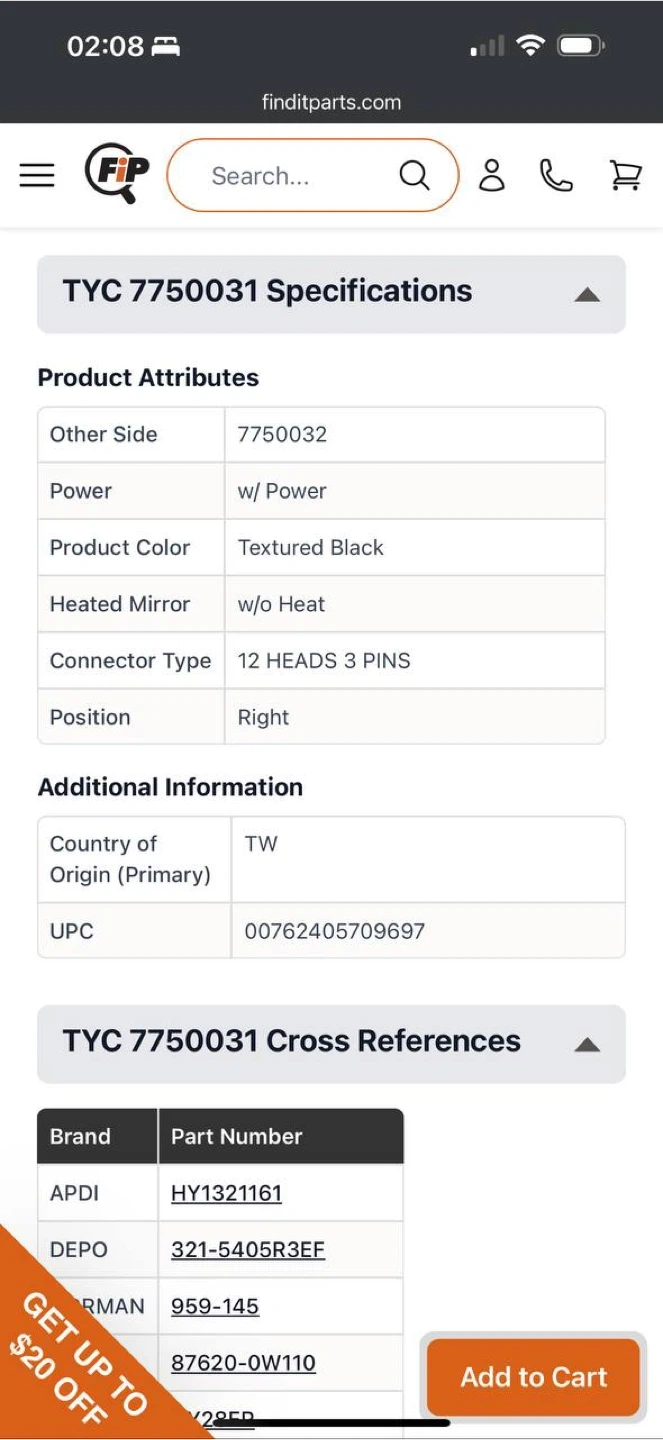Follow the 959-145 part number link
663x1440 pixels.
pyautogui.click(x=215, y=1306)
